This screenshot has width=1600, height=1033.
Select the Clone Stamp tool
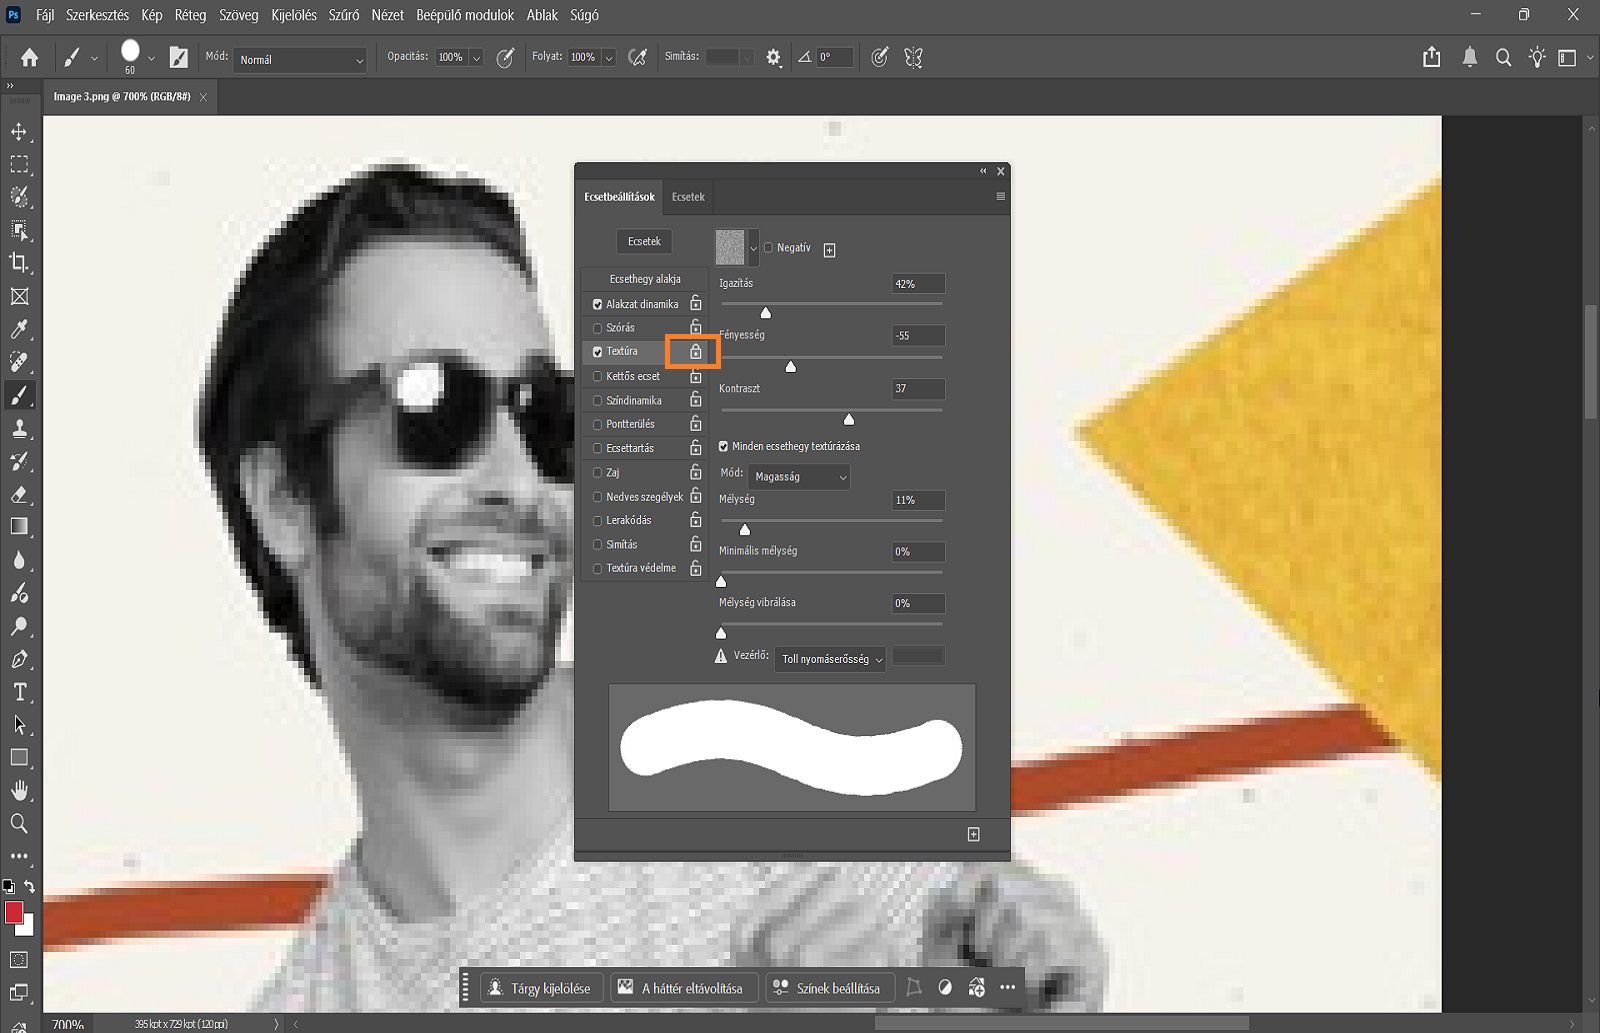pos(19,428)
